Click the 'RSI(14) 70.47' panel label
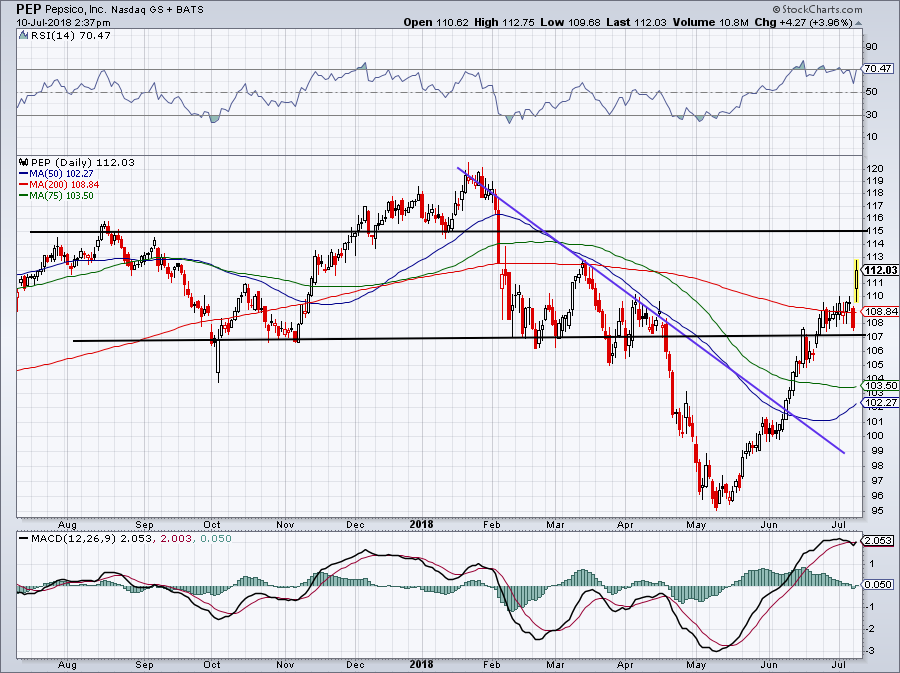This screenshot has height=673, width=900. pos(71,36)
